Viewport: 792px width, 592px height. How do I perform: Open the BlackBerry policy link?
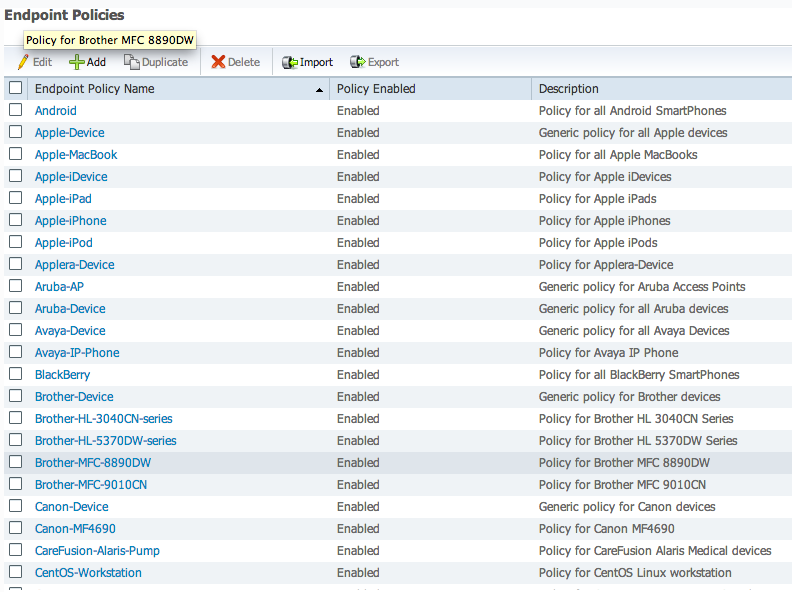click(62, 375)
